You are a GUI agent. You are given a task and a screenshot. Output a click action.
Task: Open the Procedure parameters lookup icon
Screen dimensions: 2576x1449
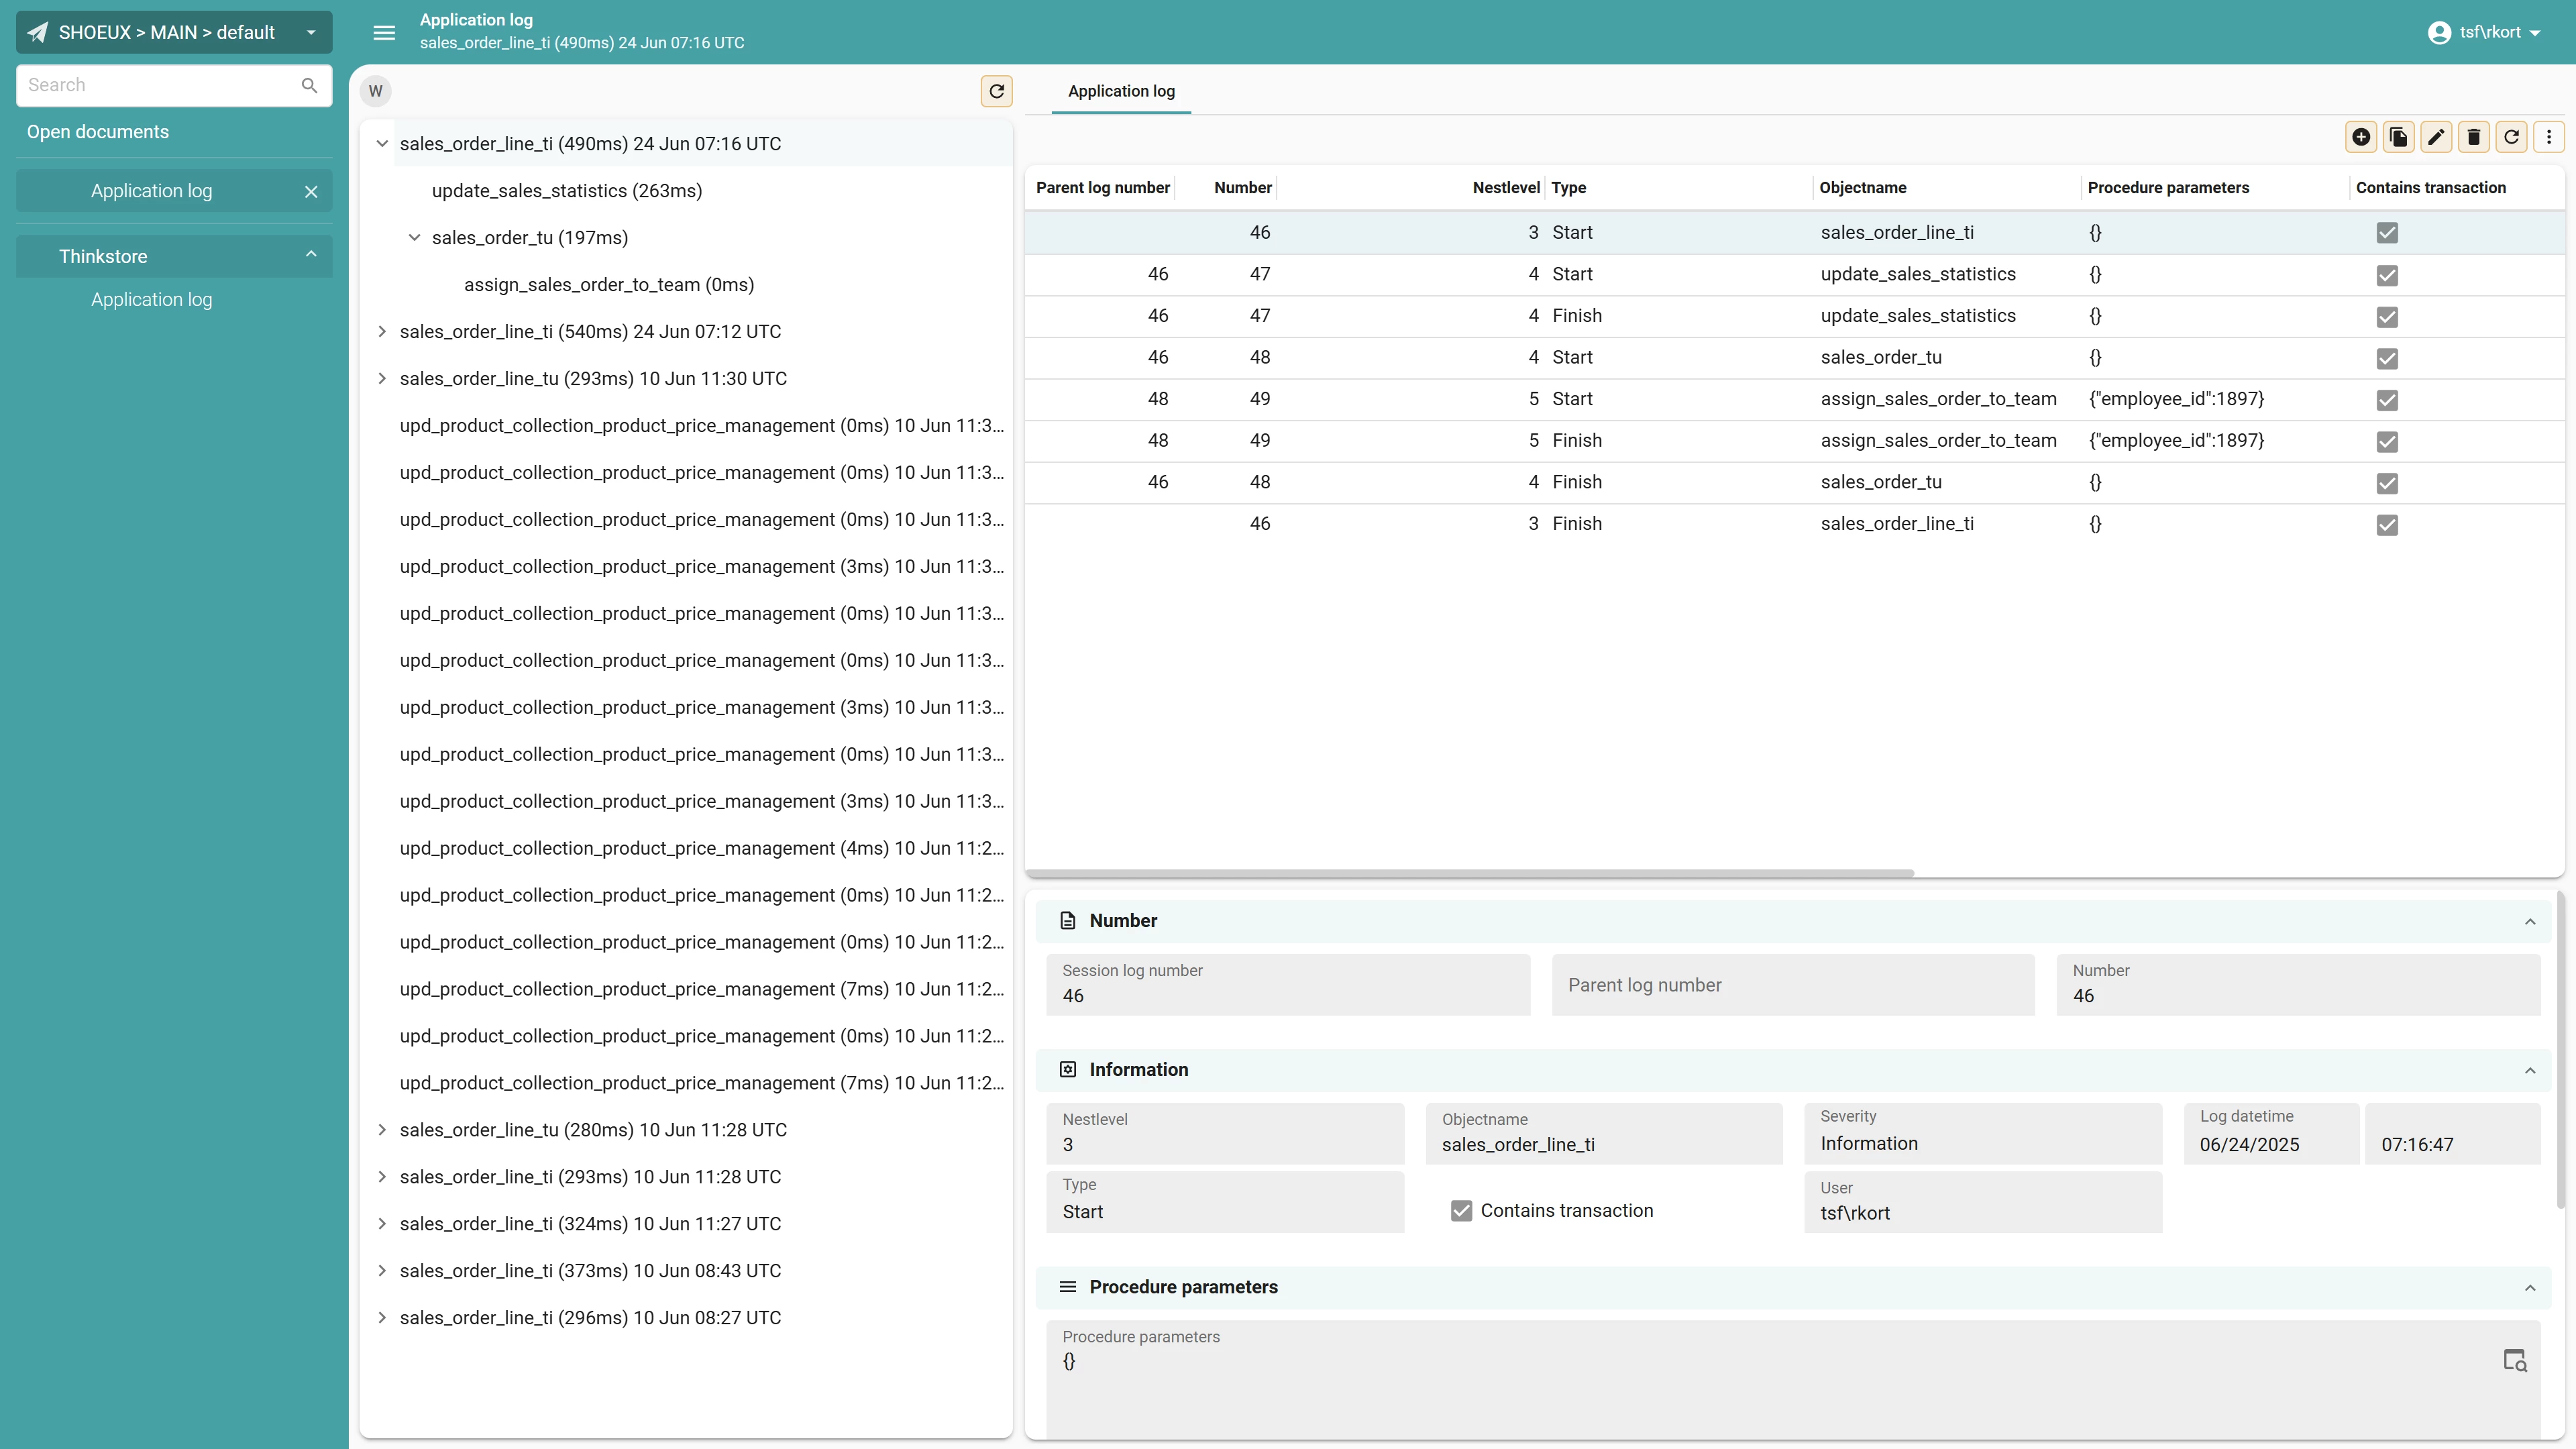2515,1360
